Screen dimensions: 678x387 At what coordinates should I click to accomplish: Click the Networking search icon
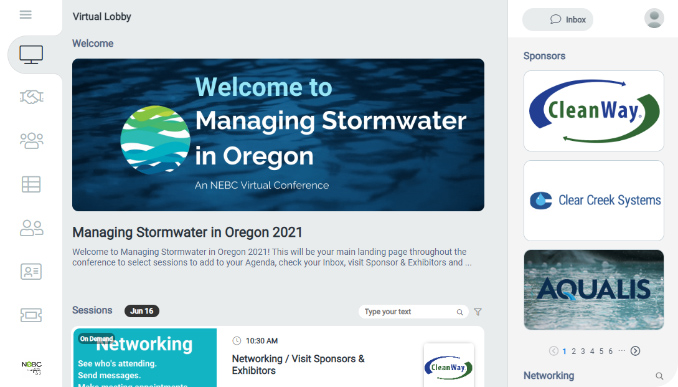(x=659, y=376)
